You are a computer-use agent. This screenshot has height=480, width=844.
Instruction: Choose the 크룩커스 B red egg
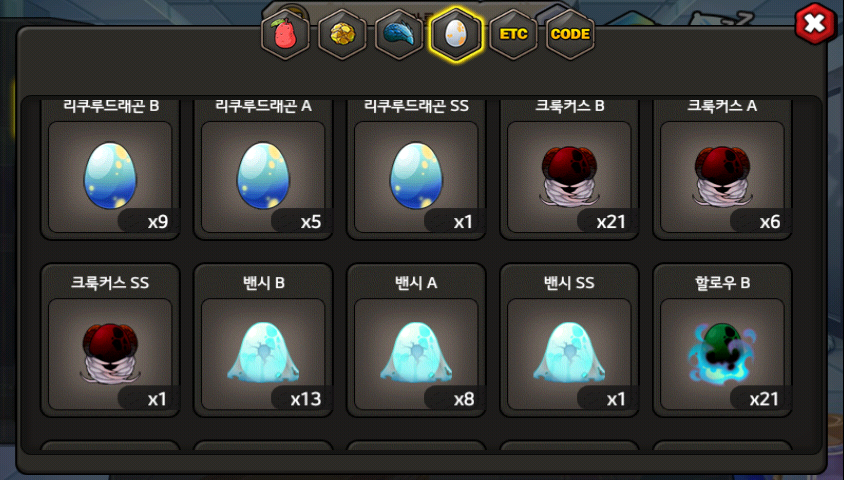[569, 177]
